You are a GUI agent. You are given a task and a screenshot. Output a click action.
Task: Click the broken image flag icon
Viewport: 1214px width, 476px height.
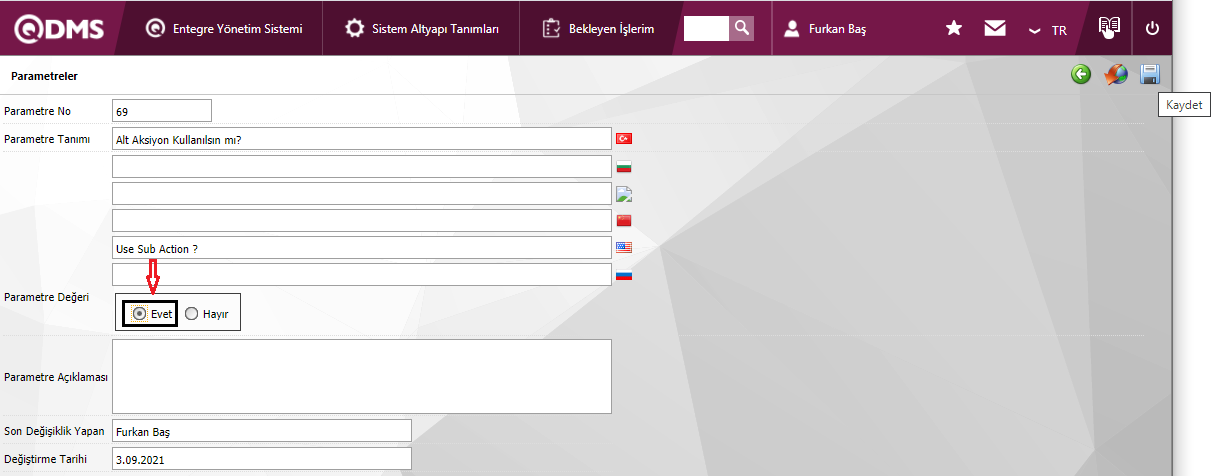click(x=624, y=193)
